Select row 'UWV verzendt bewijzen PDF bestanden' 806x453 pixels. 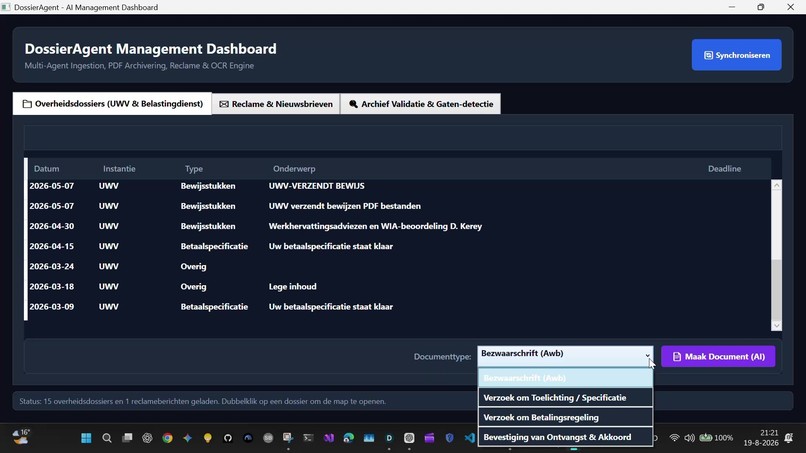(398, 206)
